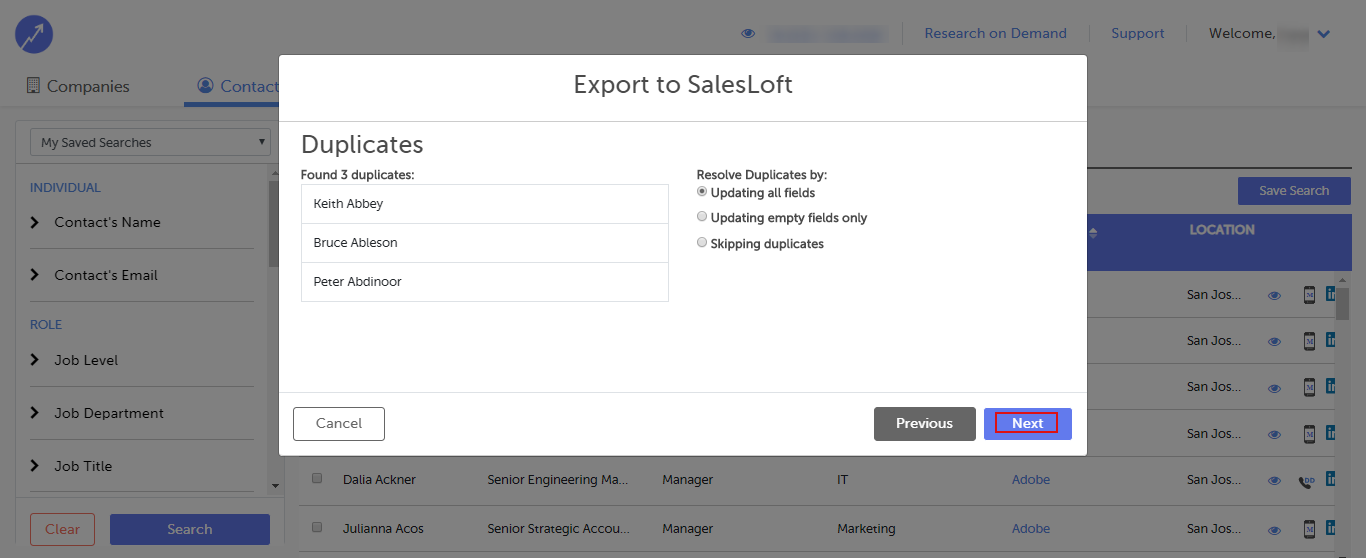This screenshot has height=558, width=1366.
Task: Click the eye icon in the top bar
Action: click(x=748, y=34)
